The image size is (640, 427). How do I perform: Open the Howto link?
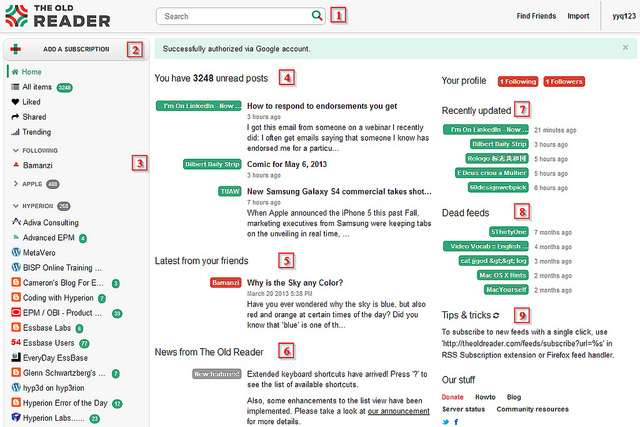click(x=485, y=397)
